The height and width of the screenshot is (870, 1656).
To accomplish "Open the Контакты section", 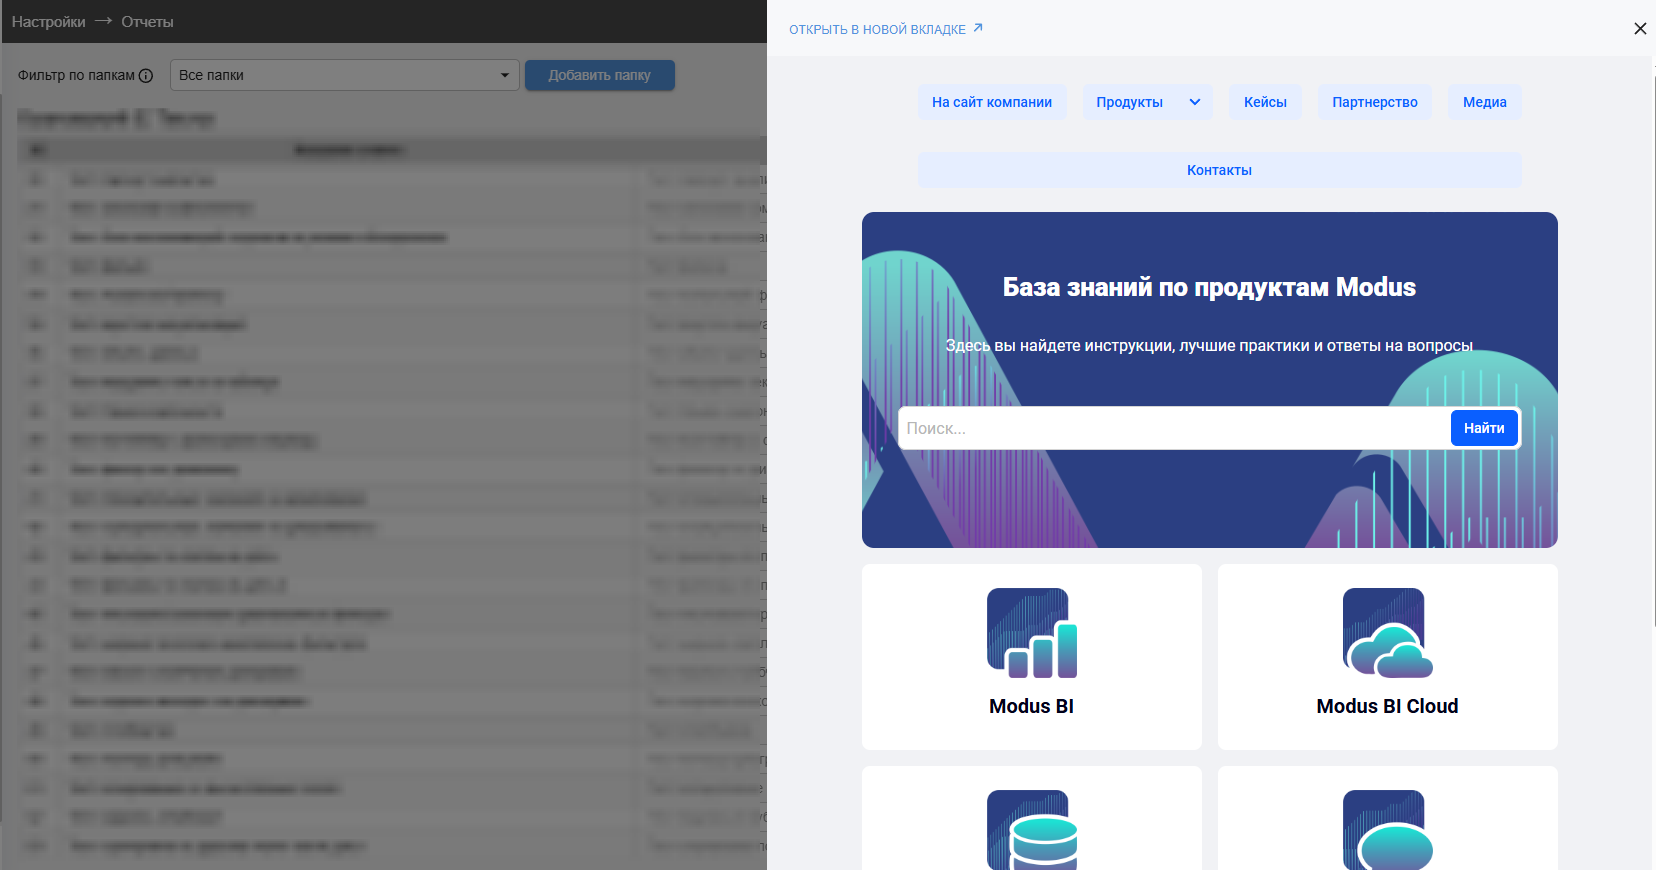I will click(1219, 170).
